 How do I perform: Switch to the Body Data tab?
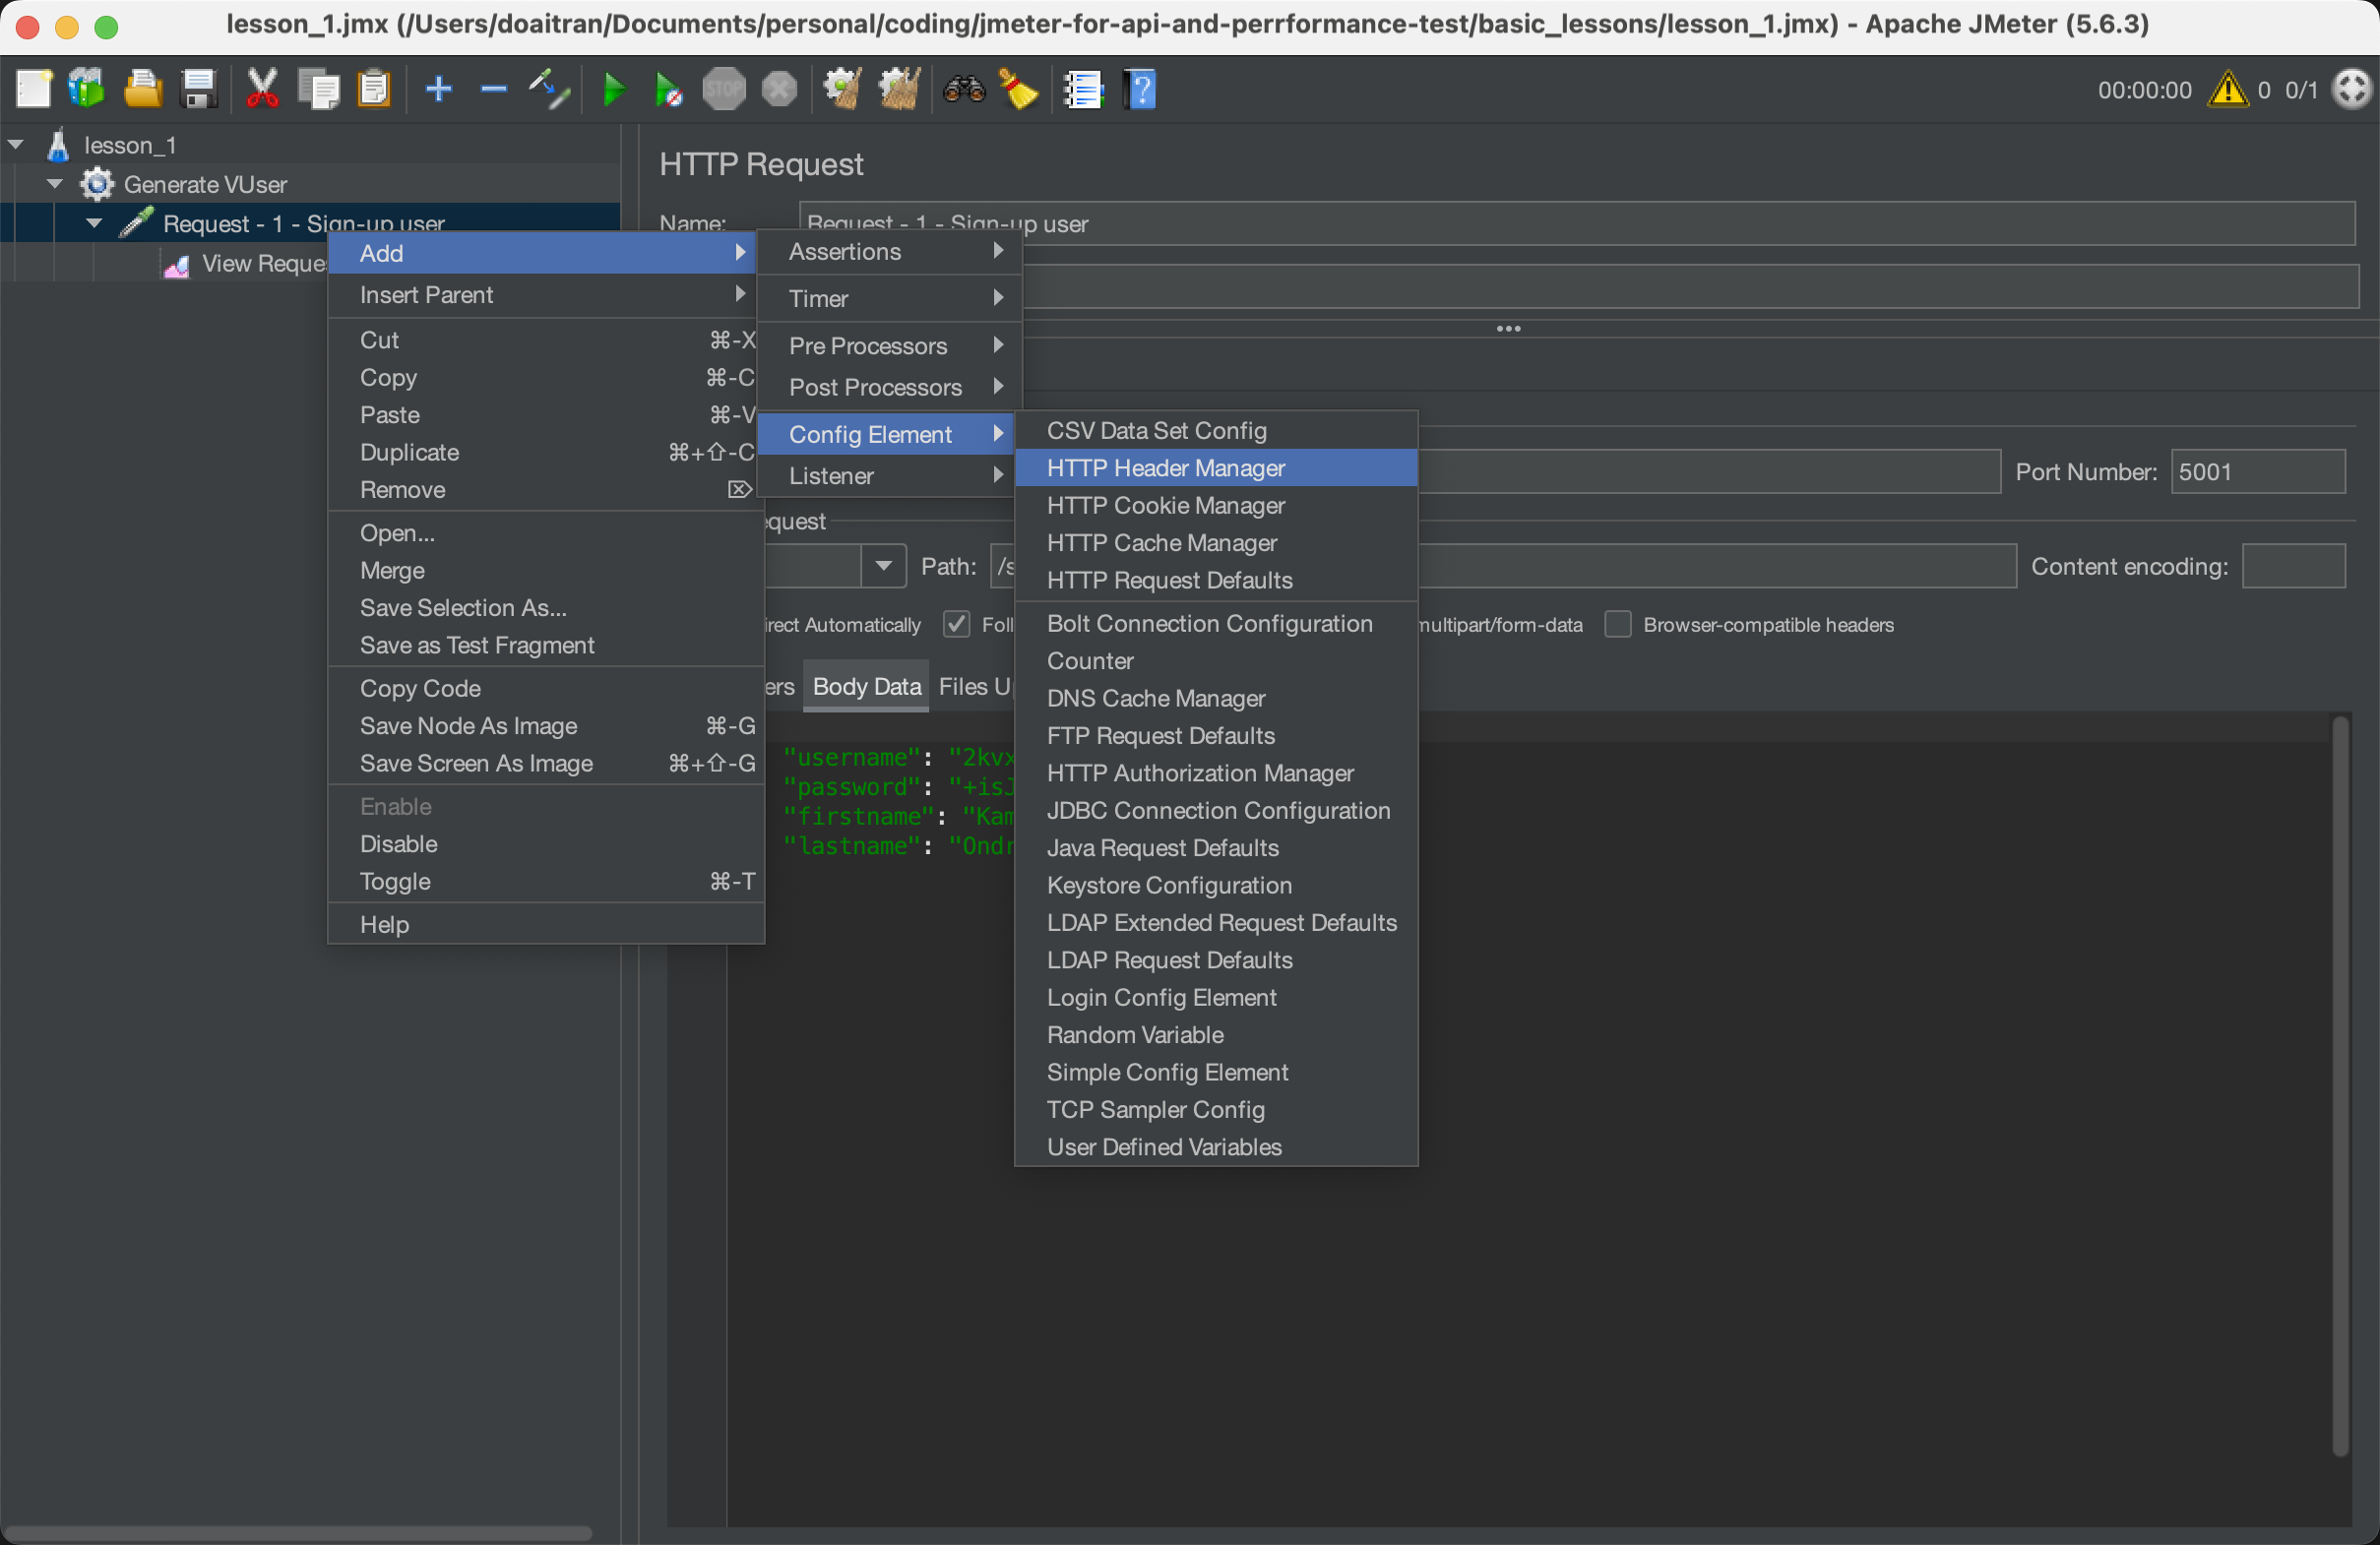866,687
